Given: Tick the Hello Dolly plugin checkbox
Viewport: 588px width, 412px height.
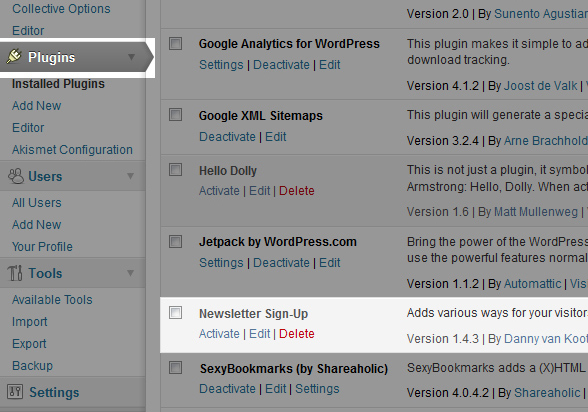Looking at the screenshot, I should pos(175,169).
